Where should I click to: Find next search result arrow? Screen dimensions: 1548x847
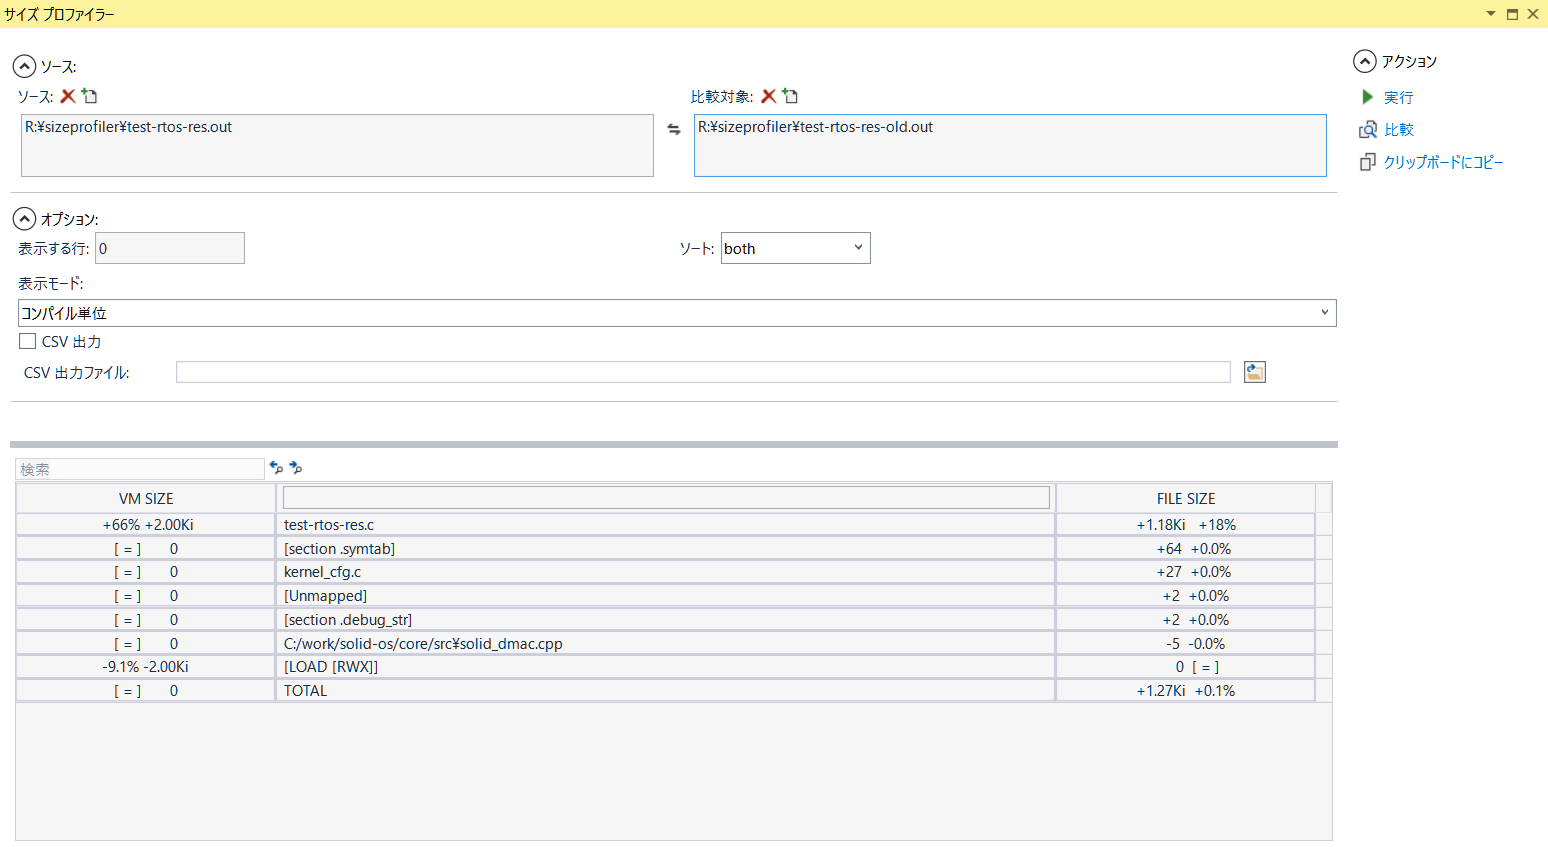click(295, 467)
